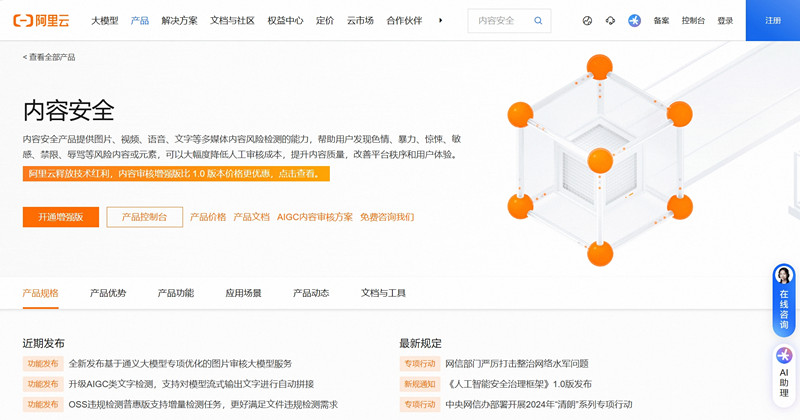Open the blue AI assistant icon in header
Screen dimensions: 800x420
(x=634, y=20)
